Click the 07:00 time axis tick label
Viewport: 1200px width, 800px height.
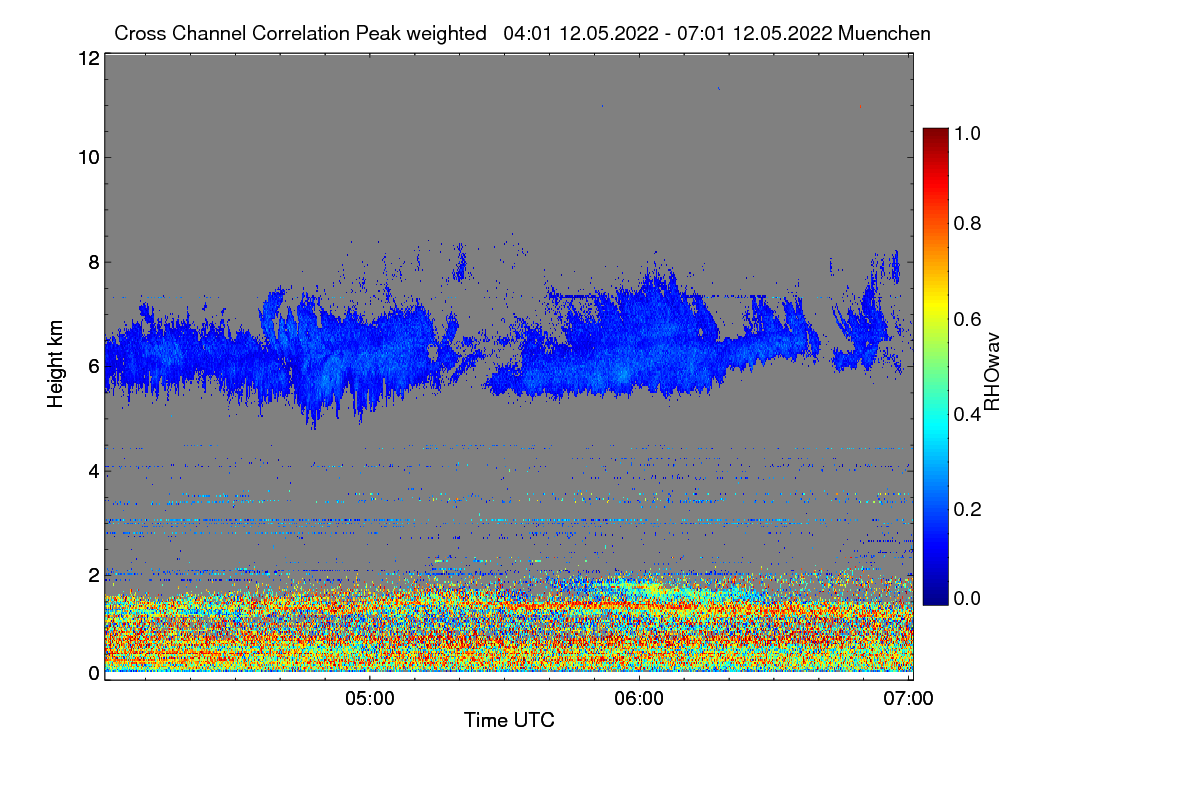click(x=908, y=698)
